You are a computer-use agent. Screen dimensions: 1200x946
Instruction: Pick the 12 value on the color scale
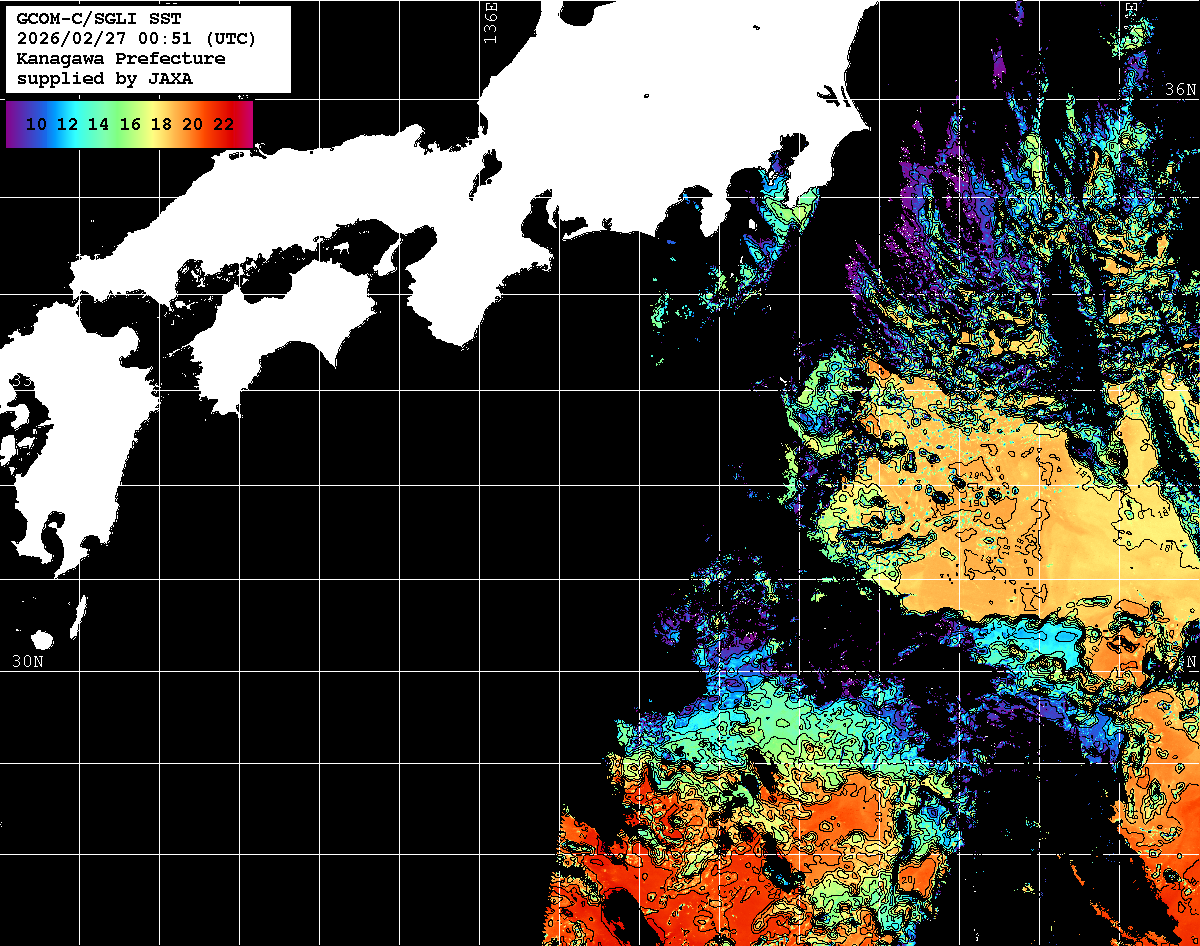point(67,125)
